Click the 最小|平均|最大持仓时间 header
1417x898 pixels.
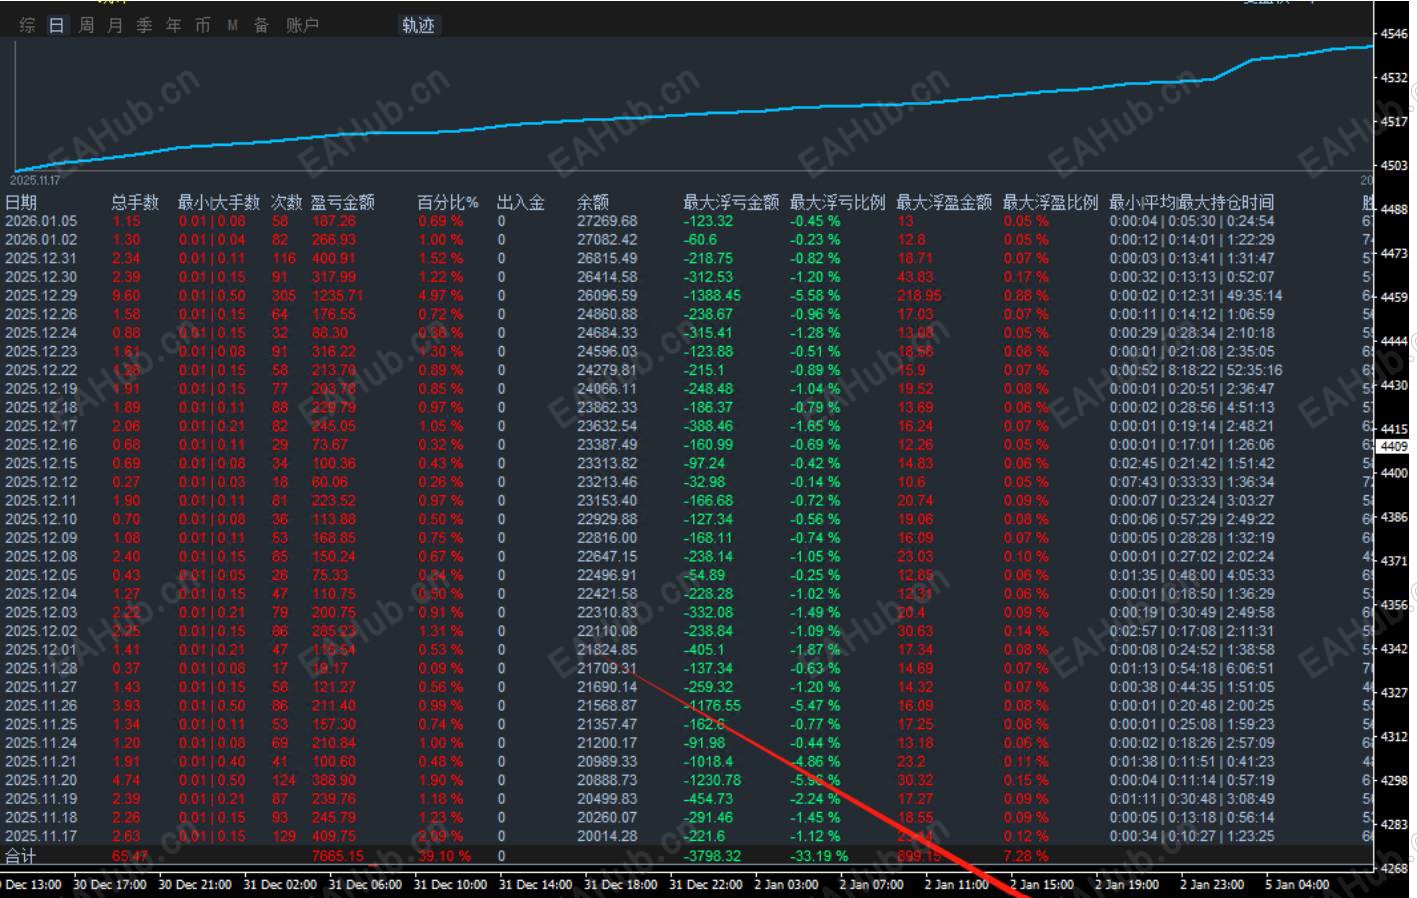tap(1191, 202)
